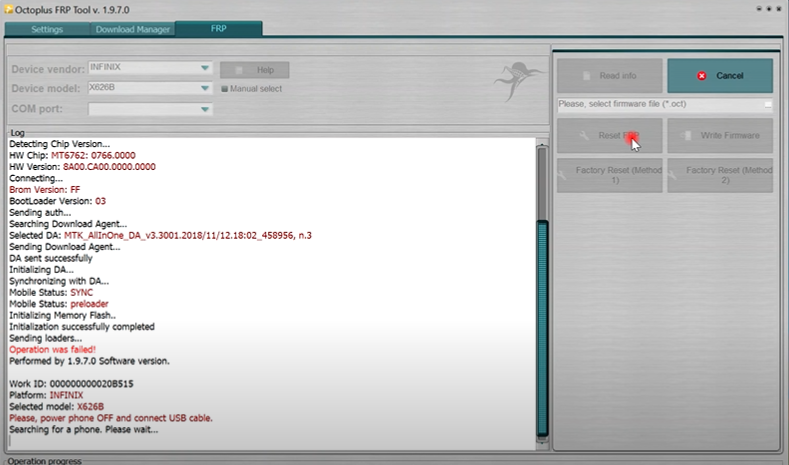Choose Factory Reset (Method 1)
Screen dimensions: 789x465
pos(609,175)
